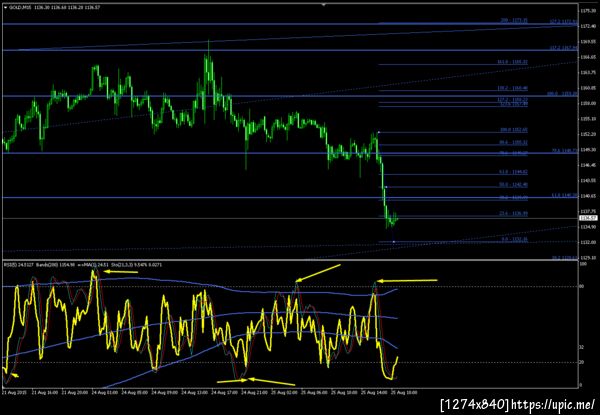Click the 24 Aug 17:00 time axis label

click(x=223, y=393)
